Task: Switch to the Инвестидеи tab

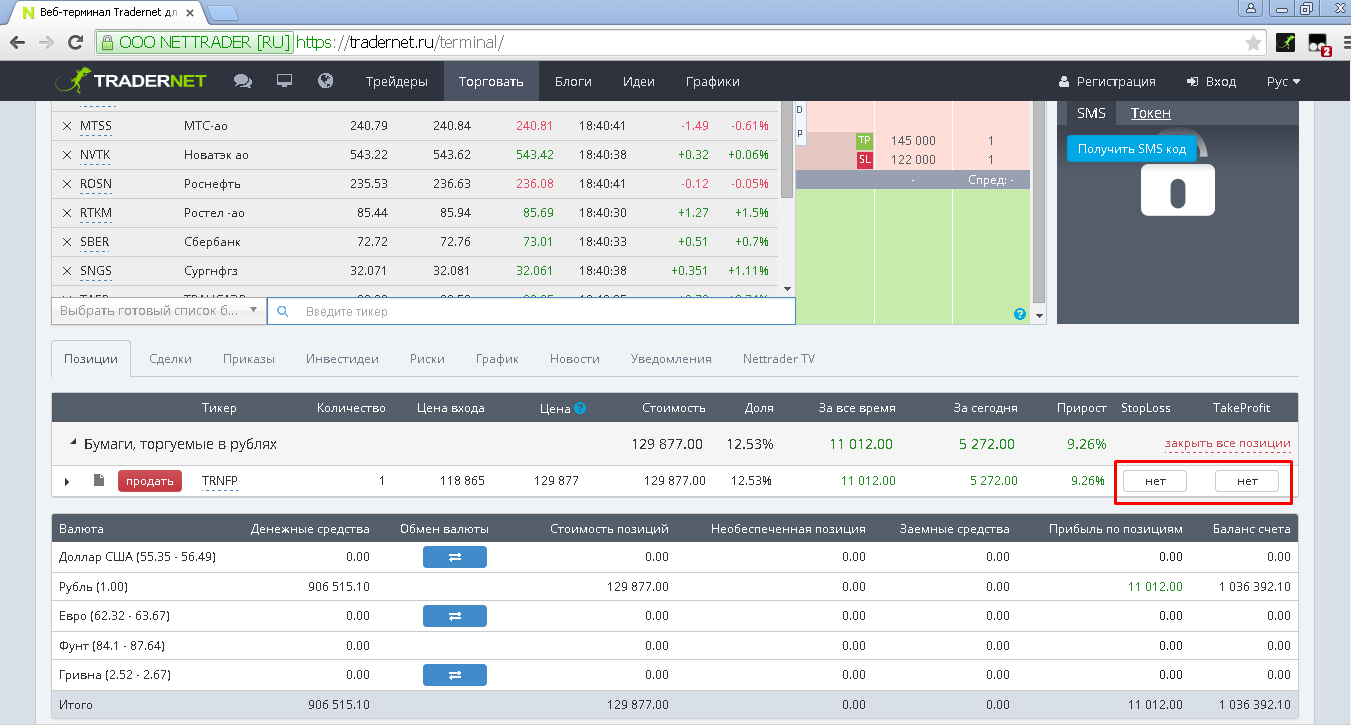Action: 342,359
